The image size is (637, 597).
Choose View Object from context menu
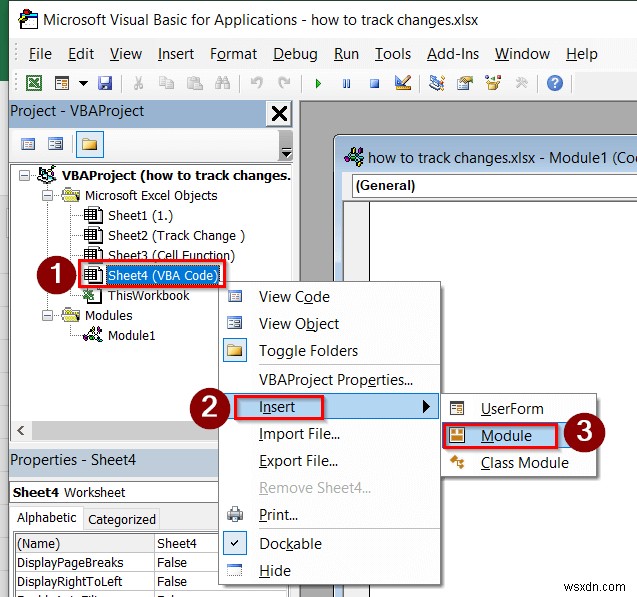[329, 324]
